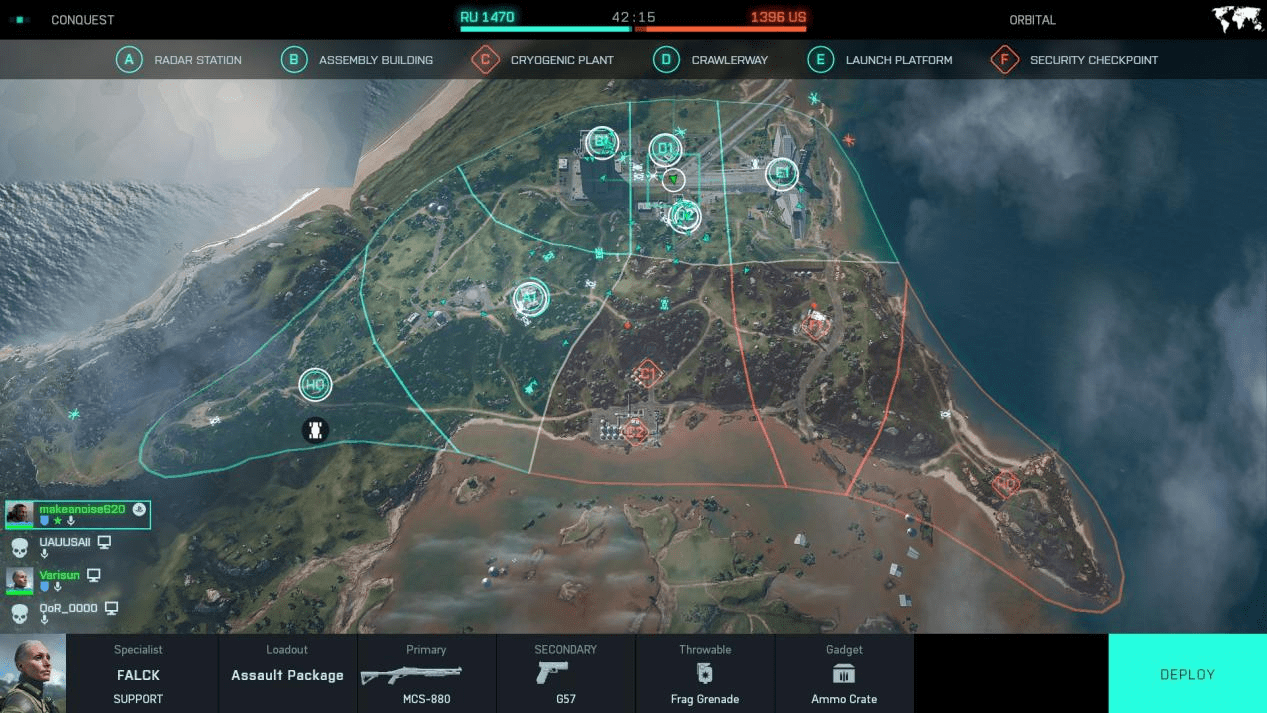Viewport: 1267px width, 713px height.
Task: Select objective E circle icon in header
Action: coord(820,60)
